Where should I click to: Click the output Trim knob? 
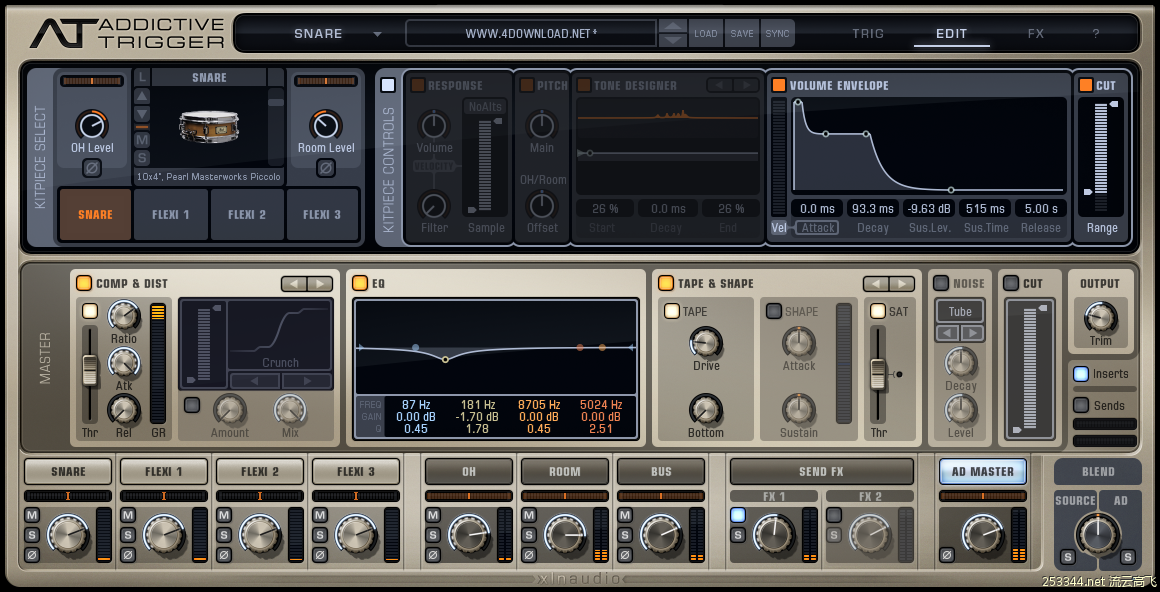pyautogui.click(x=1100, y=317)
